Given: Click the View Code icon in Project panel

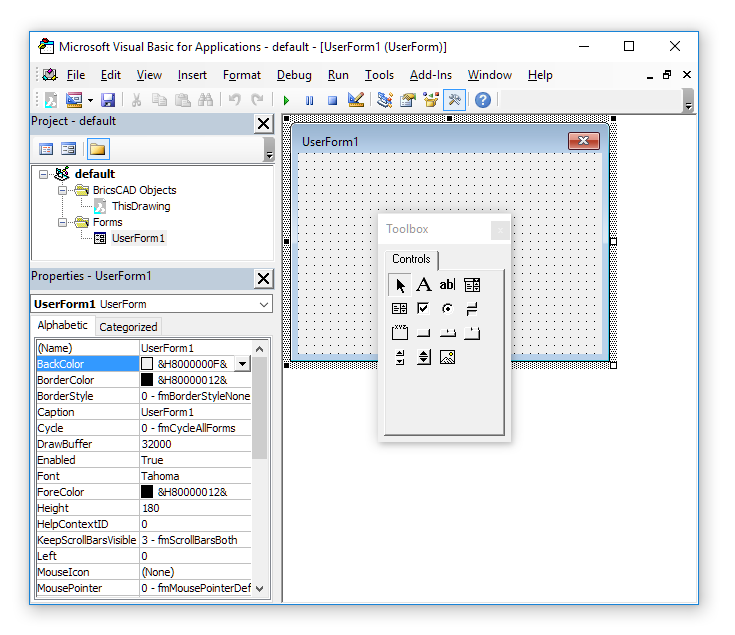Looking at the screenshot, I should 46,149.
